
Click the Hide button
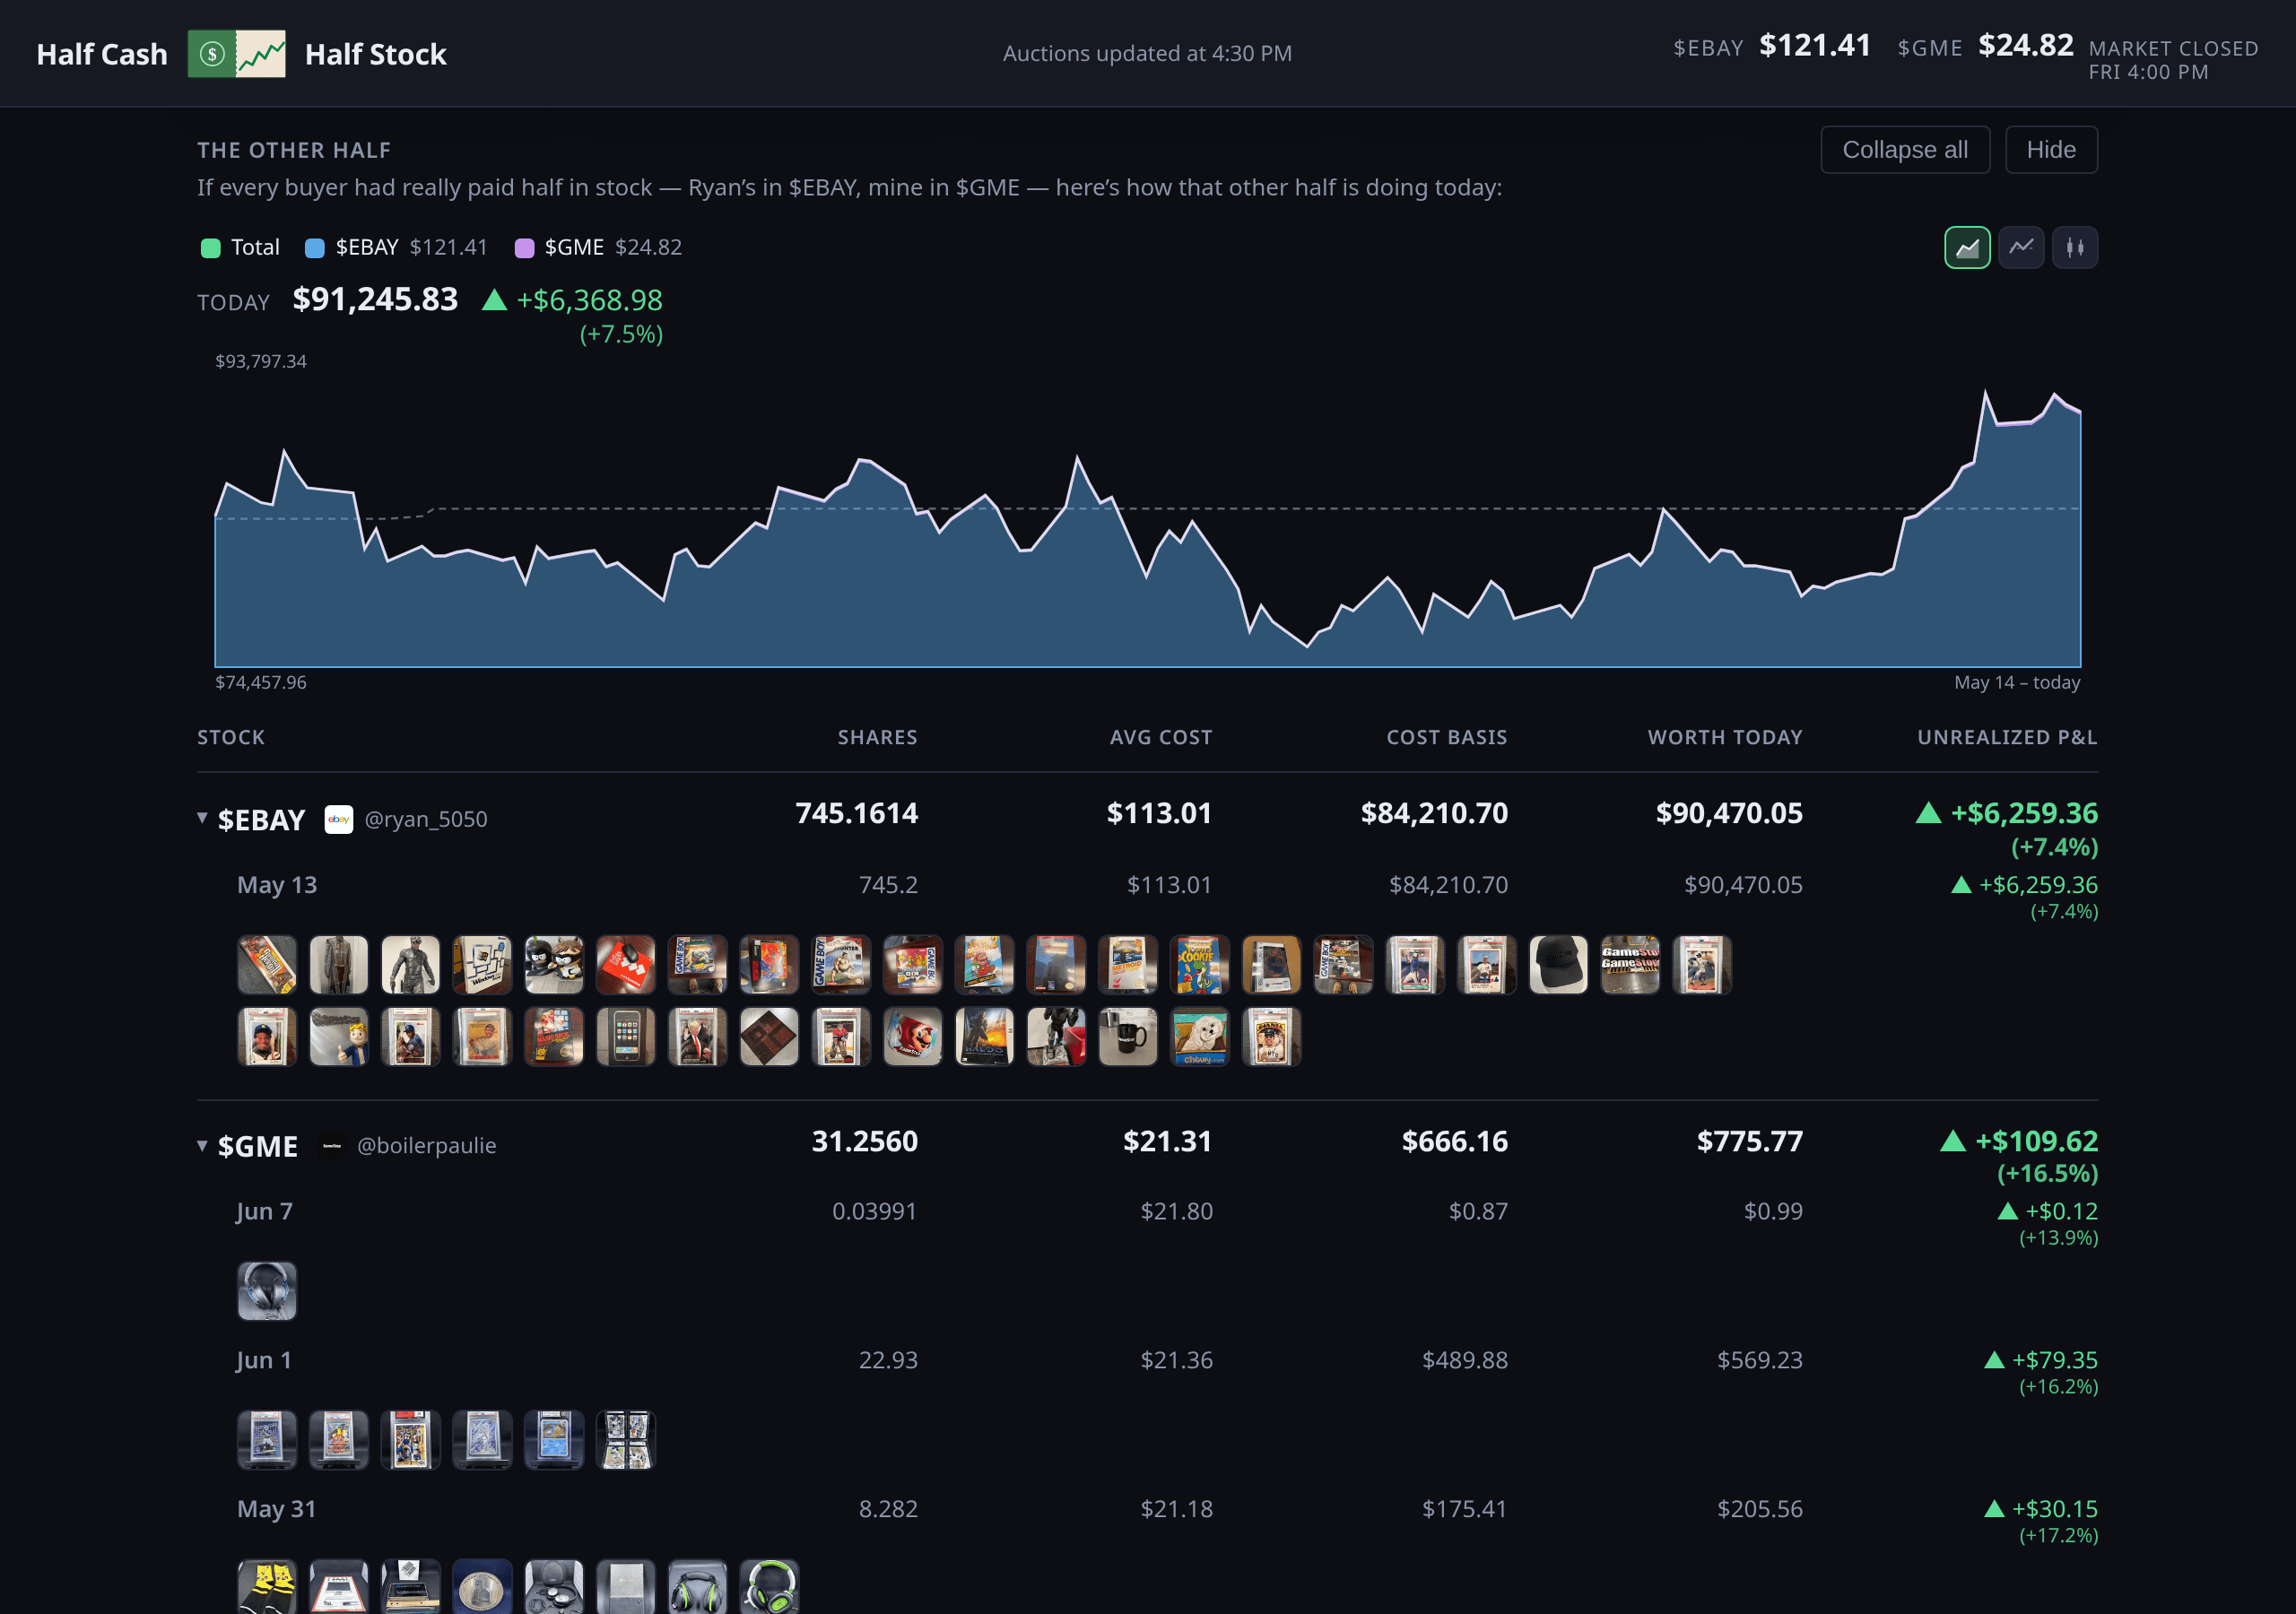pos(2050,150)
